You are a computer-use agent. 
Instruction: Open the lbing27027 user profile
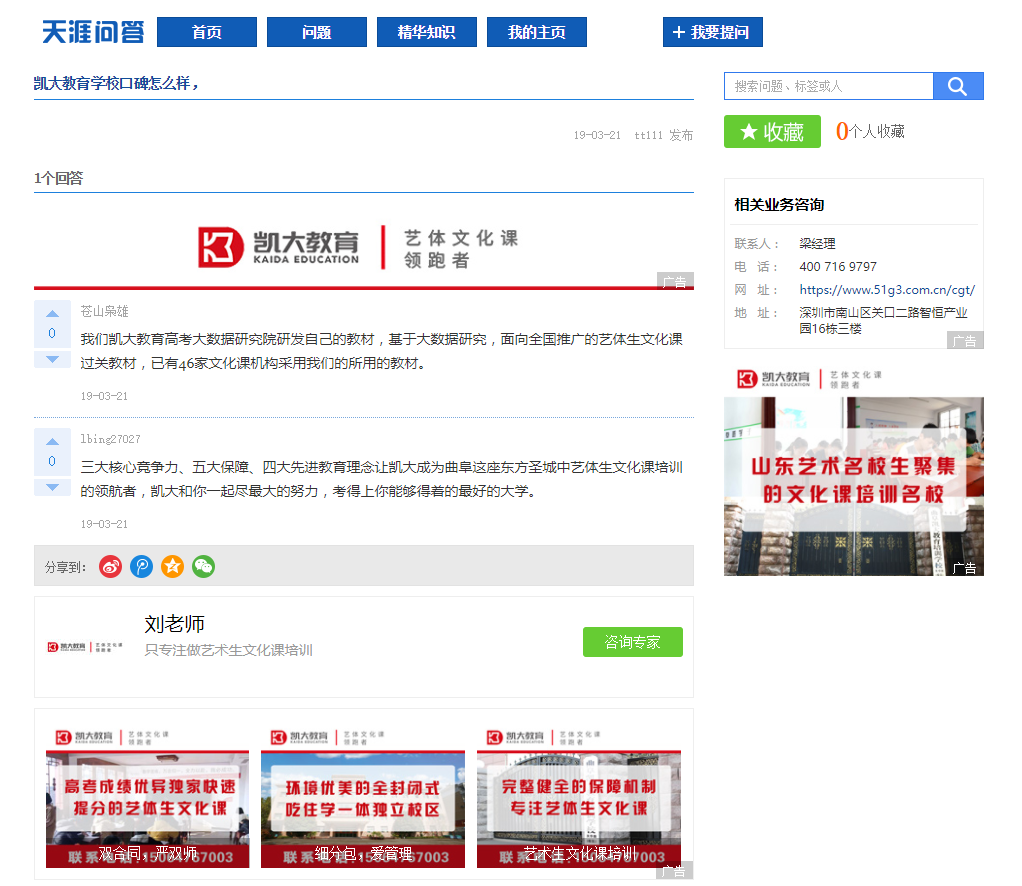click(x=110, y=439)
